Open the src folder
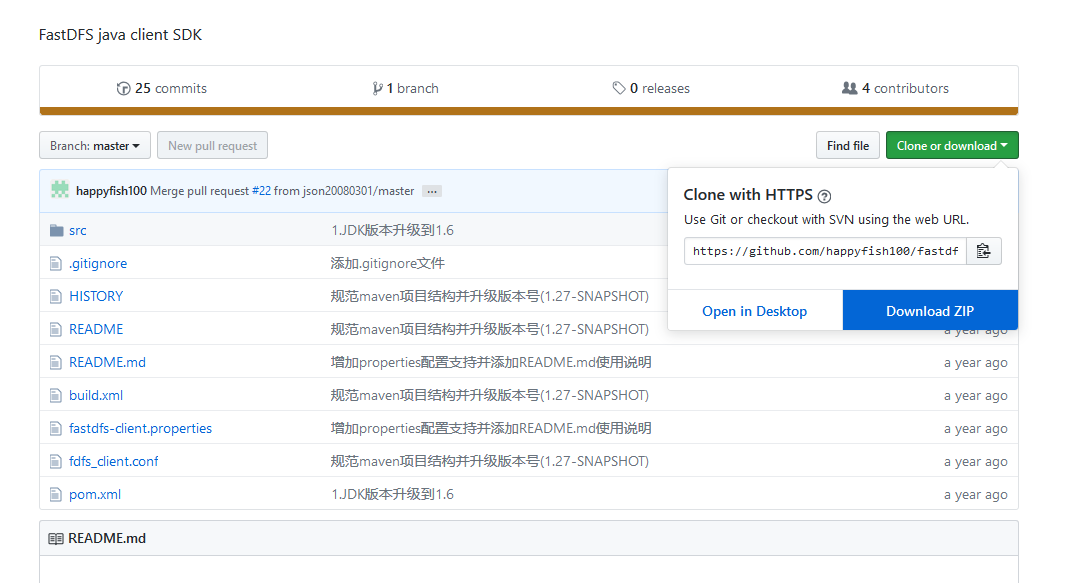This screenshot has width=1090, height=583. 78,230
